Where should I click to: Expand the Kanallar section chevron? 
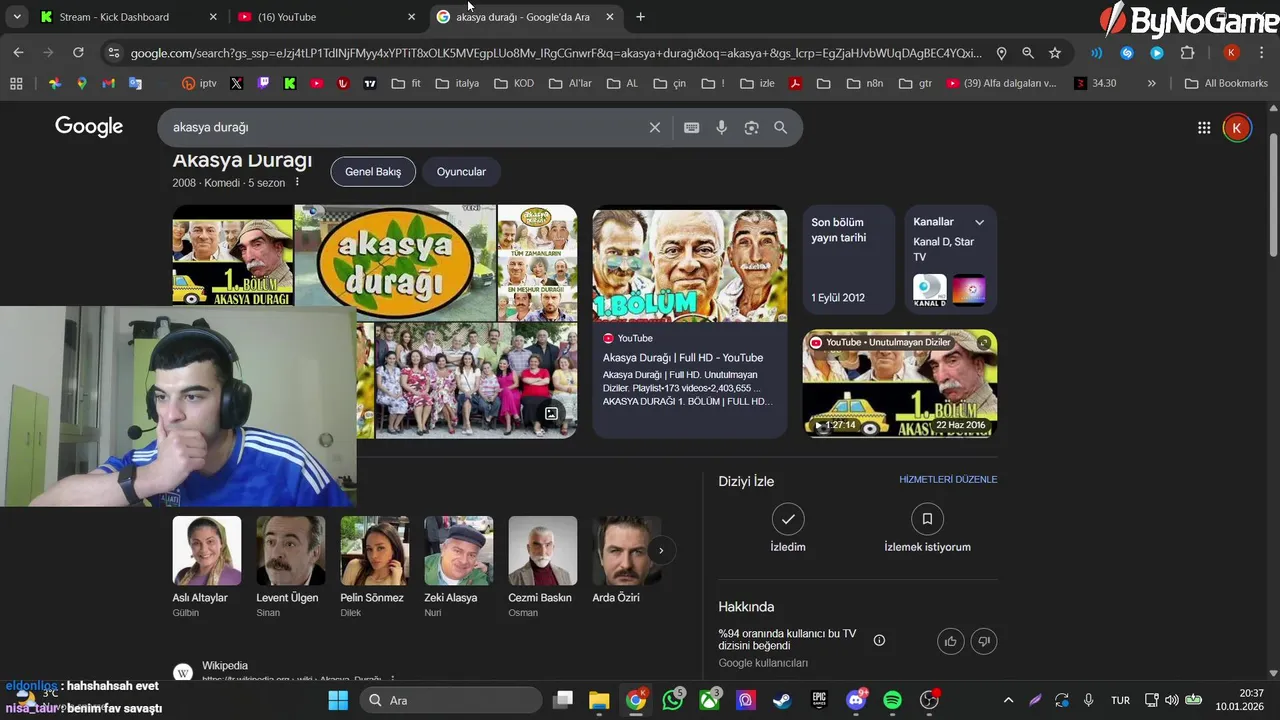pos(980,222)
